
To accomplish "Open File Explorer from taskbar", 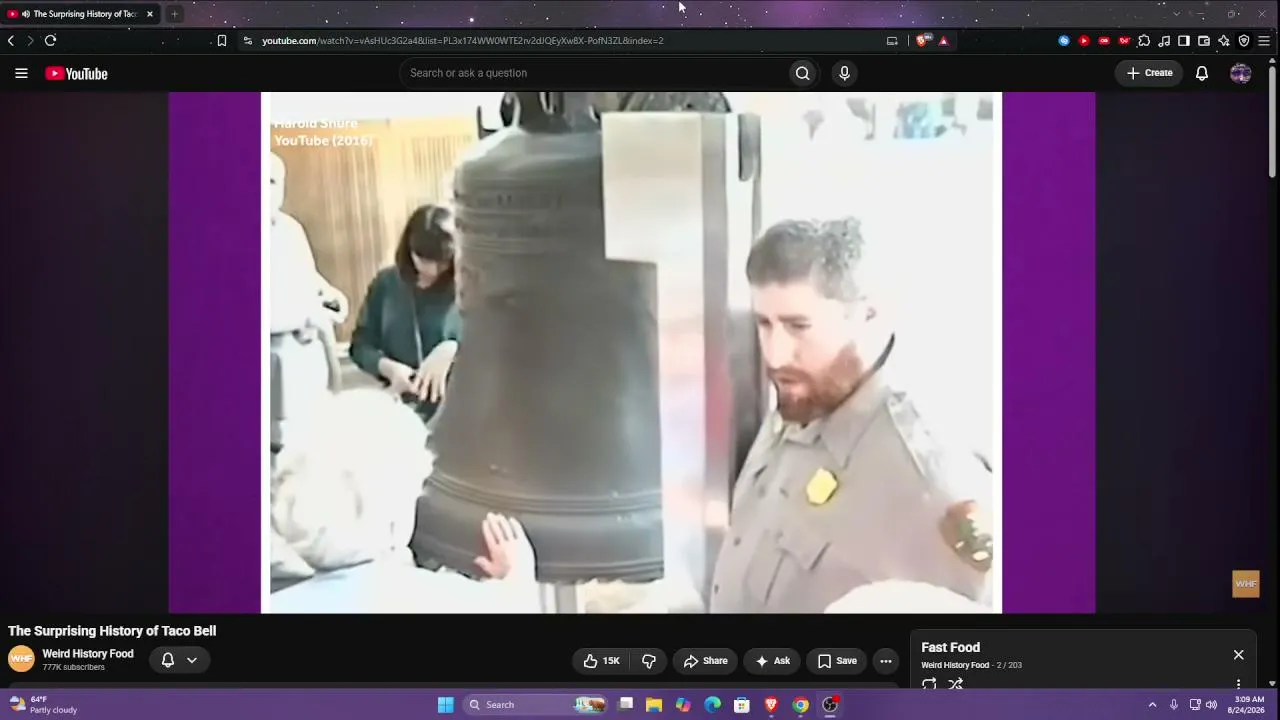I will coord(654,705).
